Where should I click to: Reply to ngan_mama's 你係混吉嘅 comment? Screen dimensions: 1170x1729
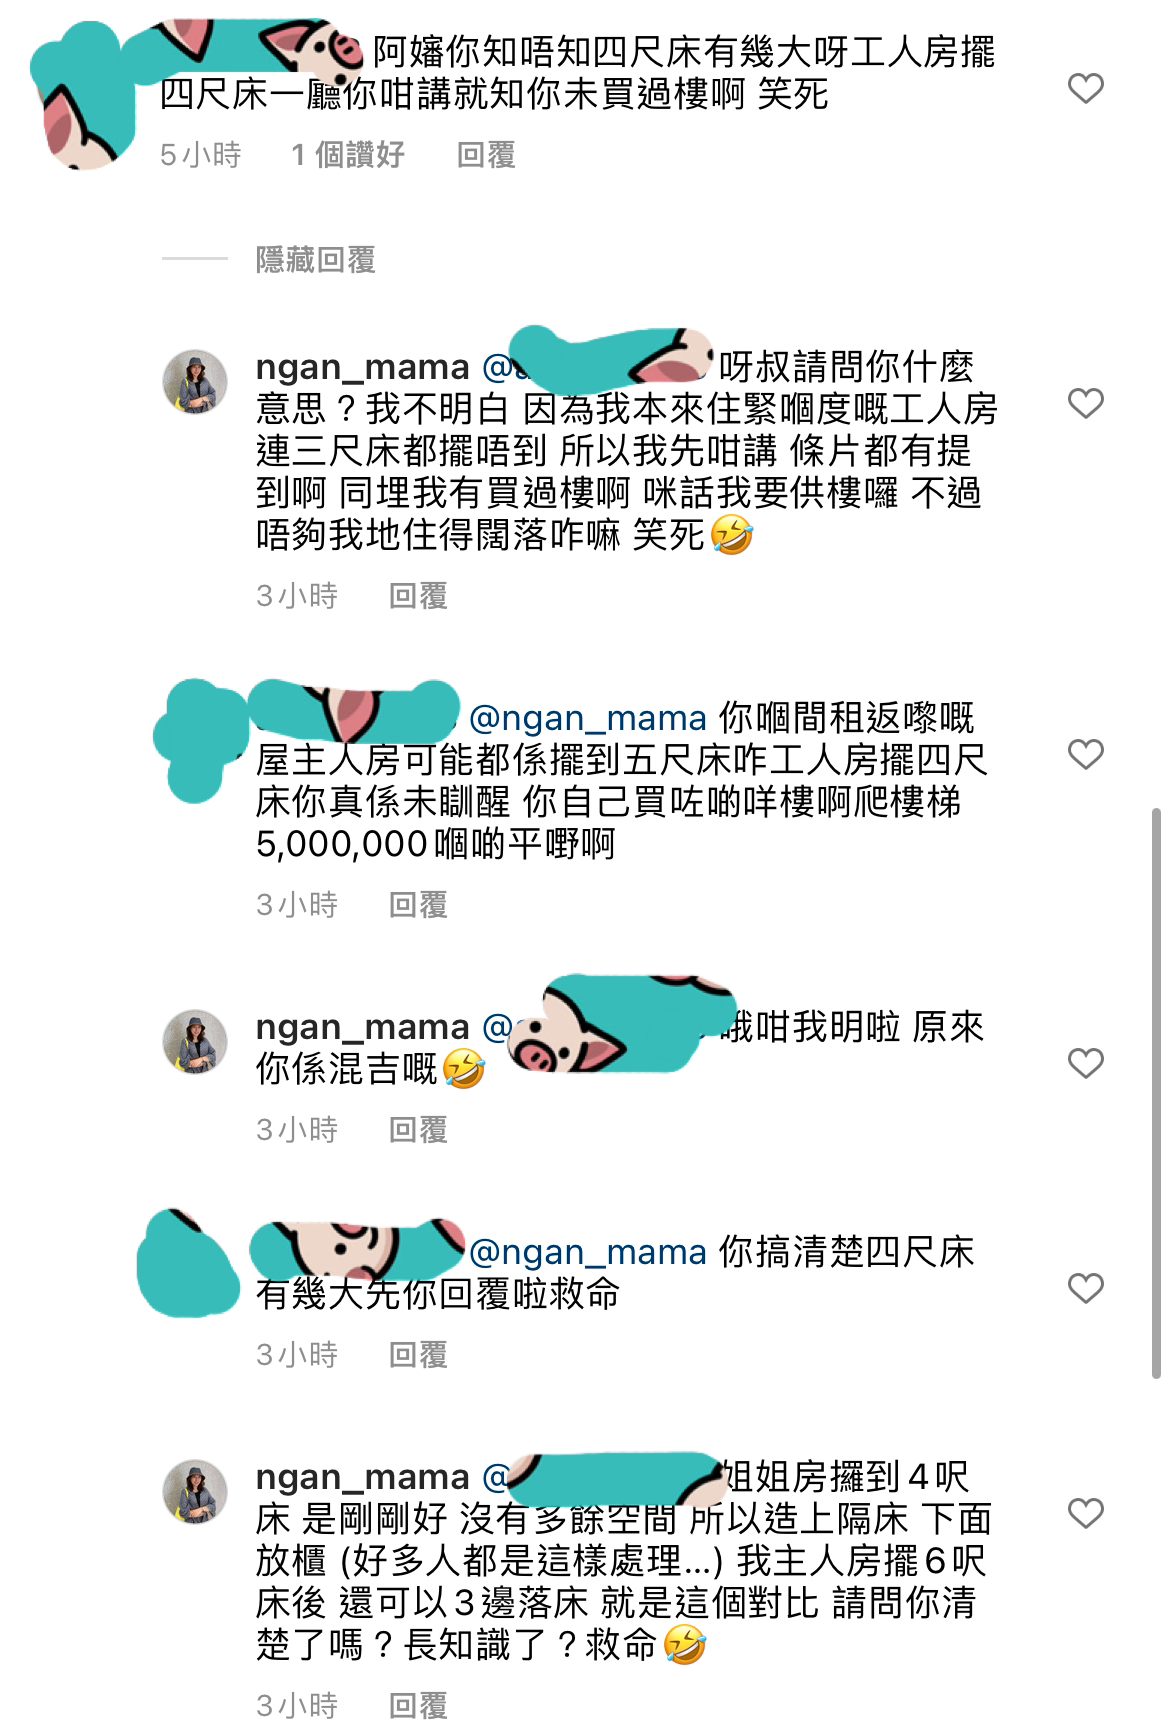[418, 1130]
